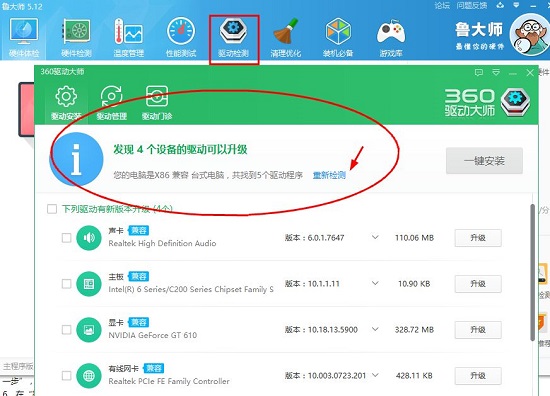550x396 pixels.
Task: Click the 显卡 graphics card icon
Action: (89, 330)
